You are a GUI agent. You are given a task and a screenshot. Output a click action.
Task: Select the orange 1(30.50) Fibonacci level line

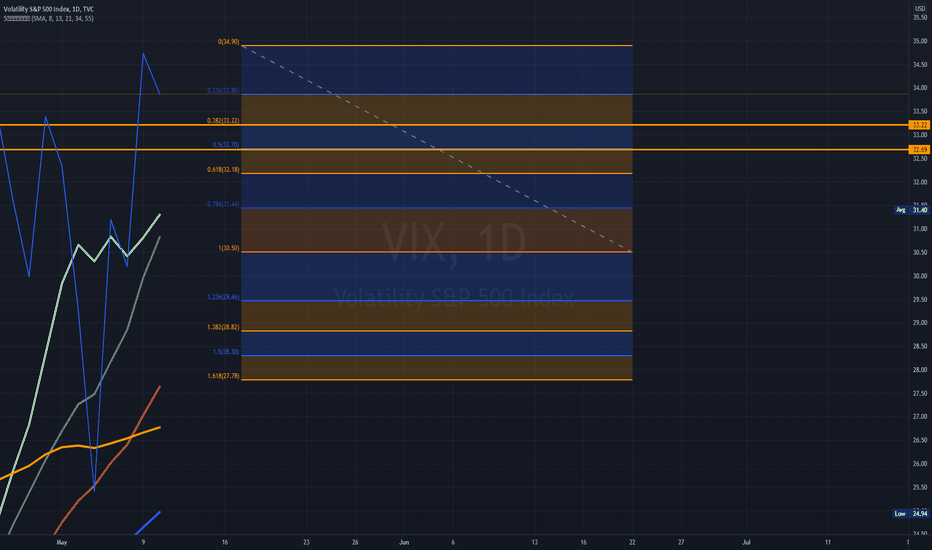437,252
